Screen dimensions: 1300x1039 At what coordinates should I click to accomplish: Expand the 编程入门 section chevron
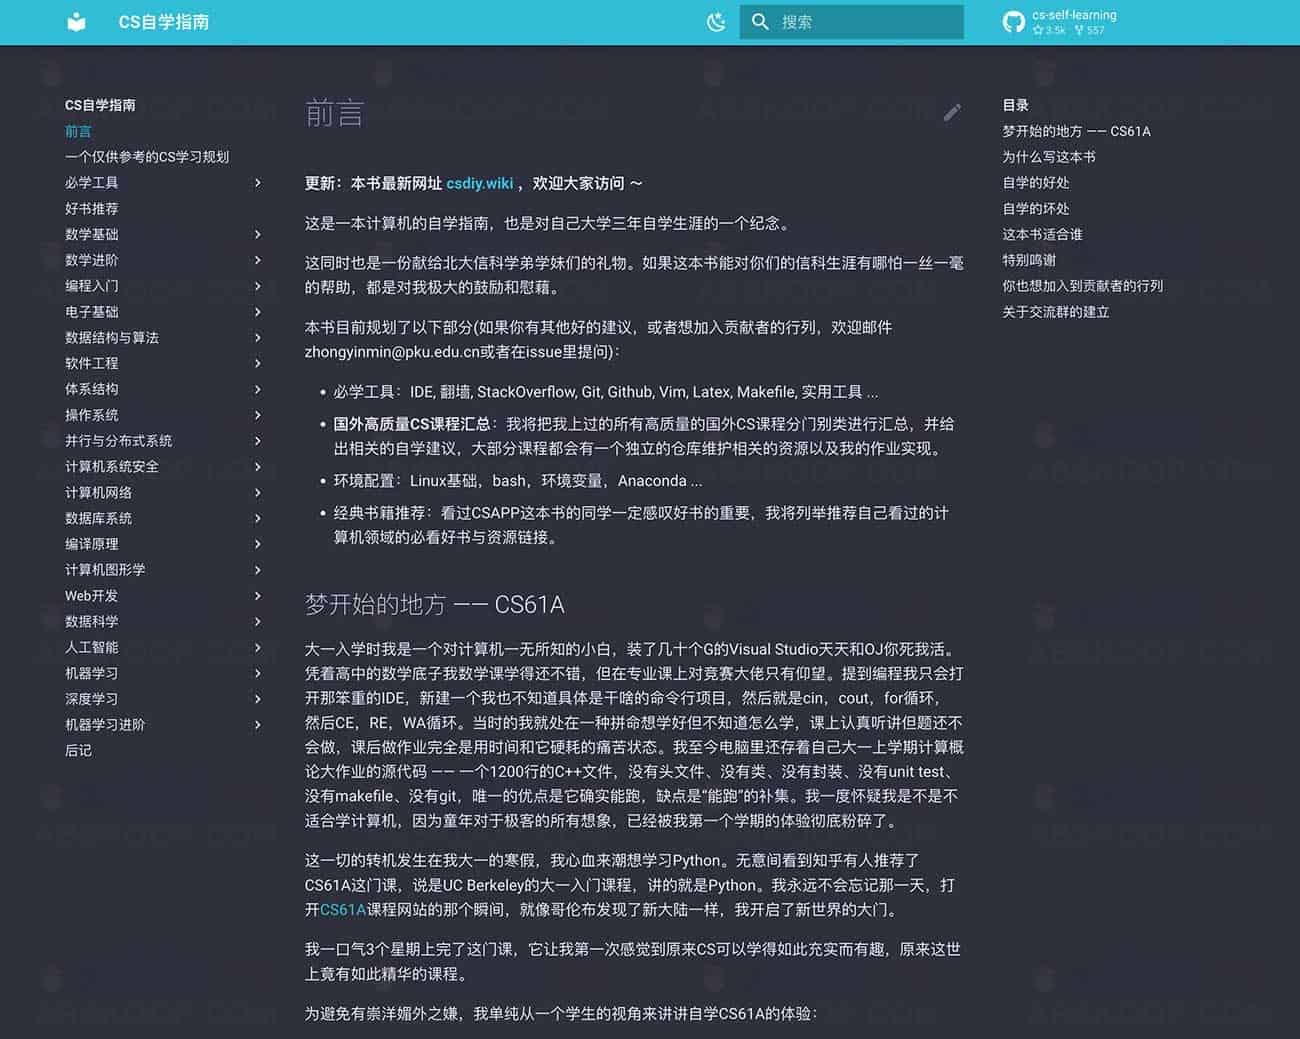258,286
